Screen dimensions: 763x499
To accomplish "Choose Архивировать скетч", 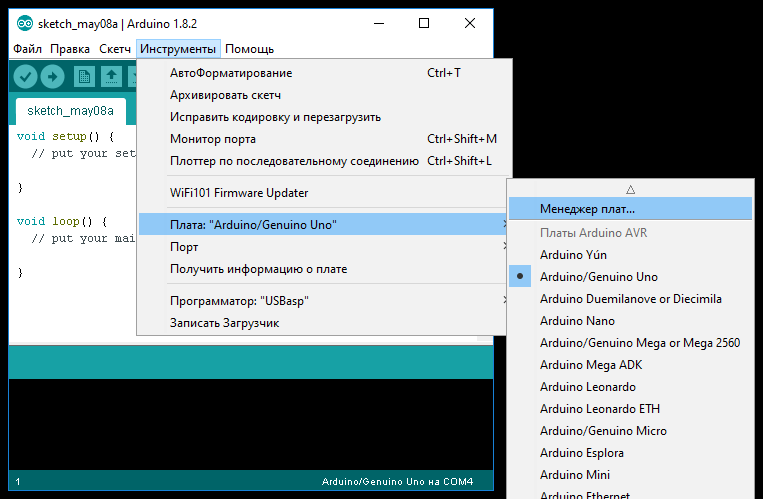I will (323, 95).
